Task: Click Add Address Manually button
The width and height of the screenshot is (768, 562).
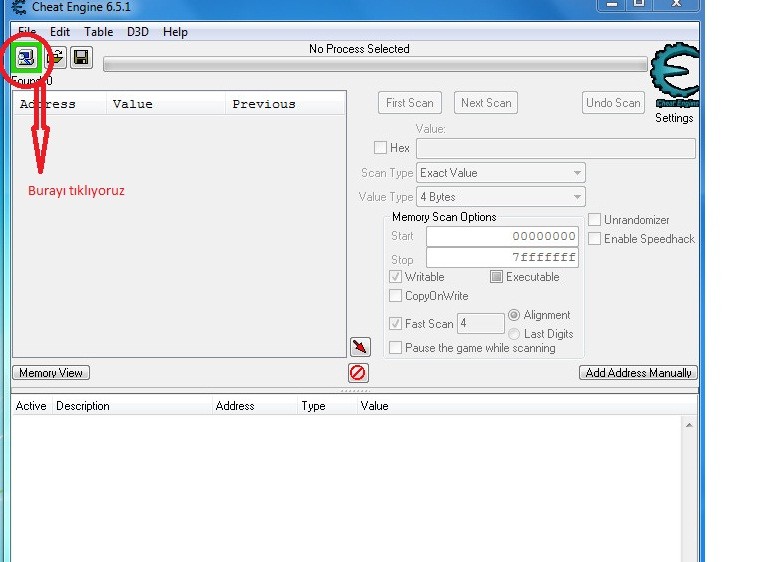Action: coord(638,373)
